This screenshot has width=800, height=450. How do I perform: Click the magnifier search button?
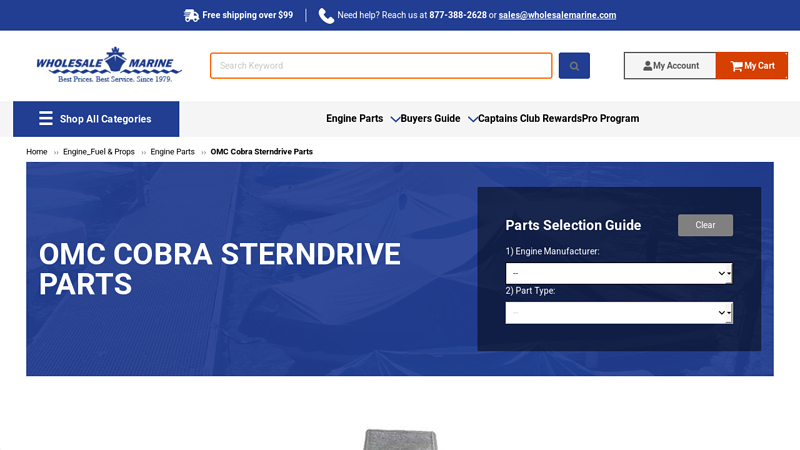574,66
